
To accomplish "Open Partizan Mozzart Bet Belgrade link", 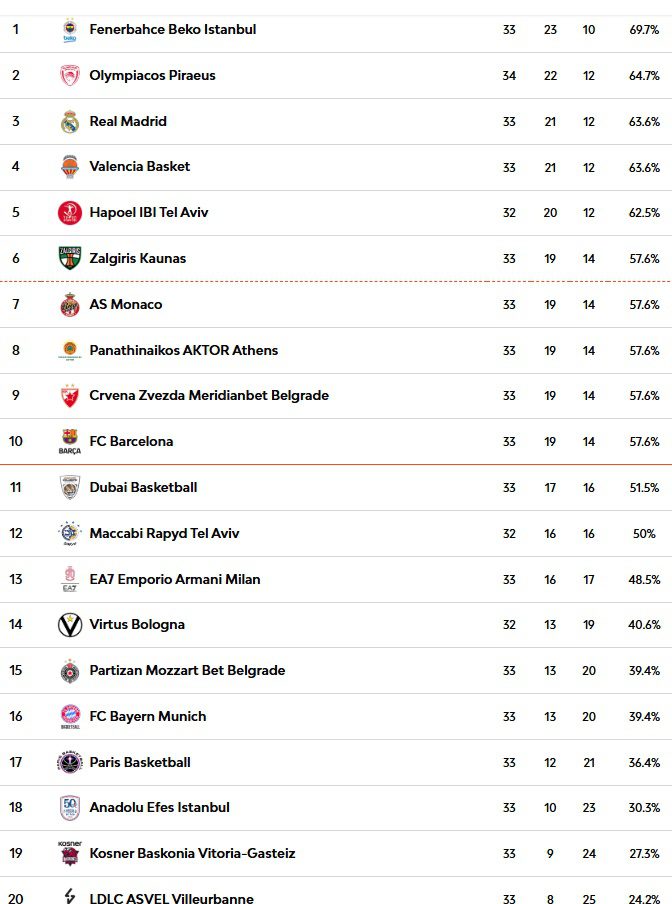I will pyautogui.click(x=187, y=671).
